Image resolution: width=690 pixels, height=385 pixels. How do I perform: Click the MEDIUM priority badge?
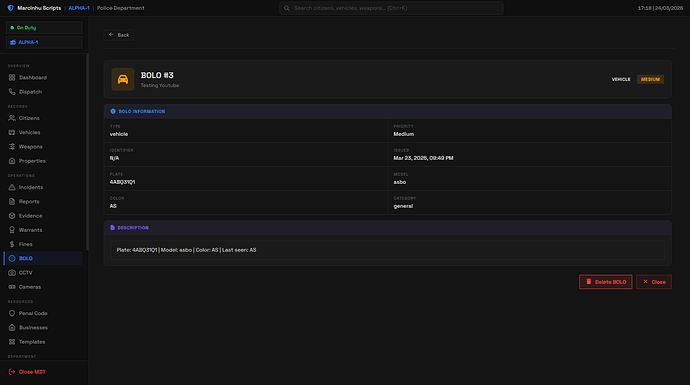click(650, 79)
